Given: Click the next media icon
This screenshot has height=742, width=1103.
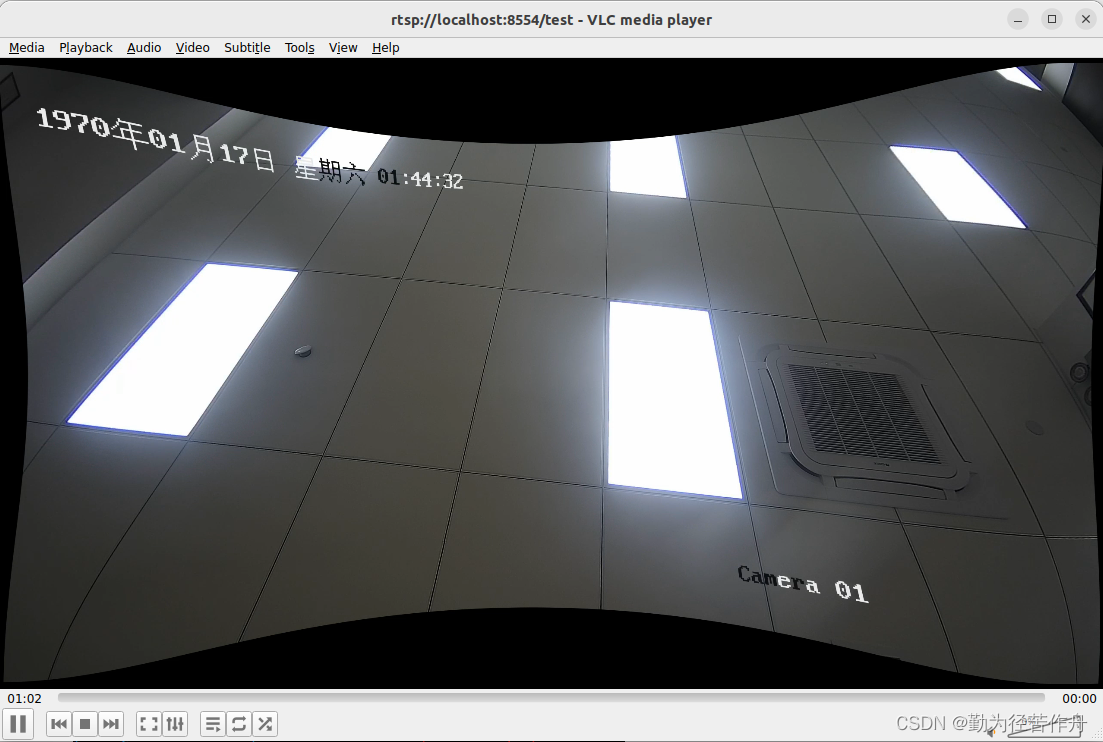Looking at the screenshot, I should tap(111, 723).
